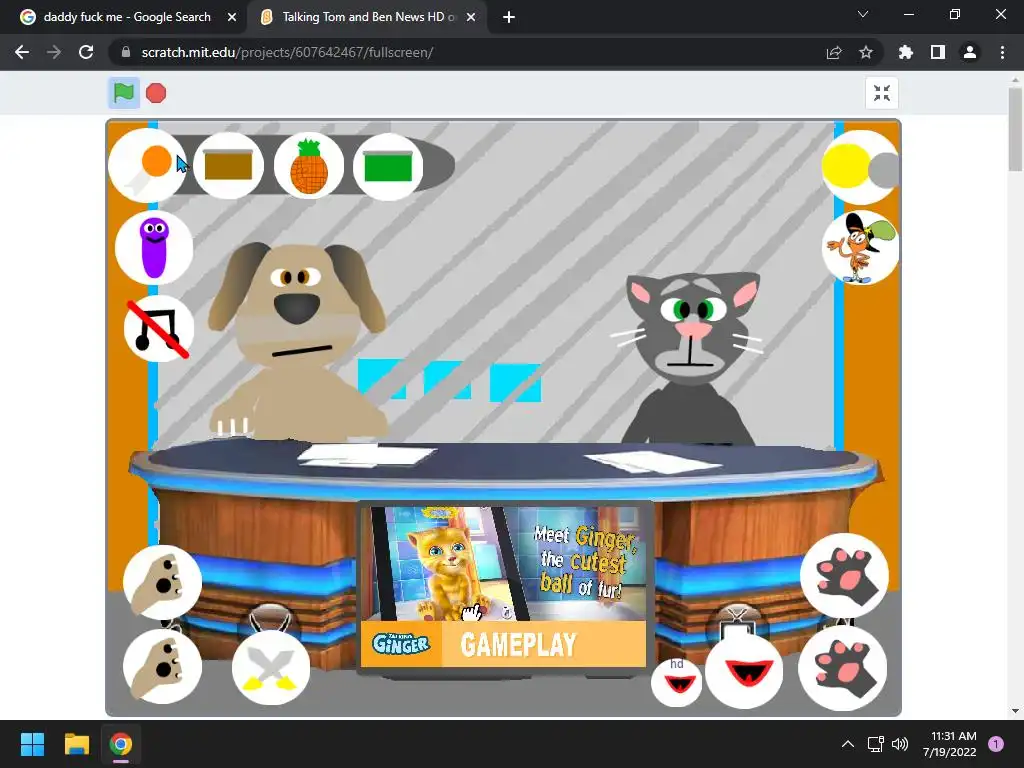Reload the current Scratch page
This screenshot has width=1024, height=768.
click(x=86, y=52)
